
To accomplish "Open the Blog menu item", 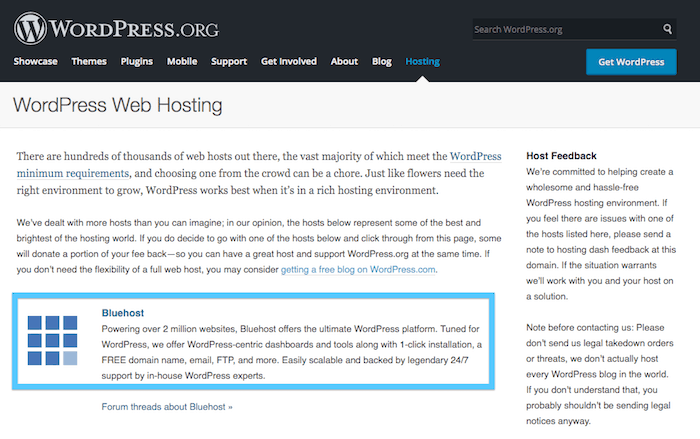I will [382, 61].
